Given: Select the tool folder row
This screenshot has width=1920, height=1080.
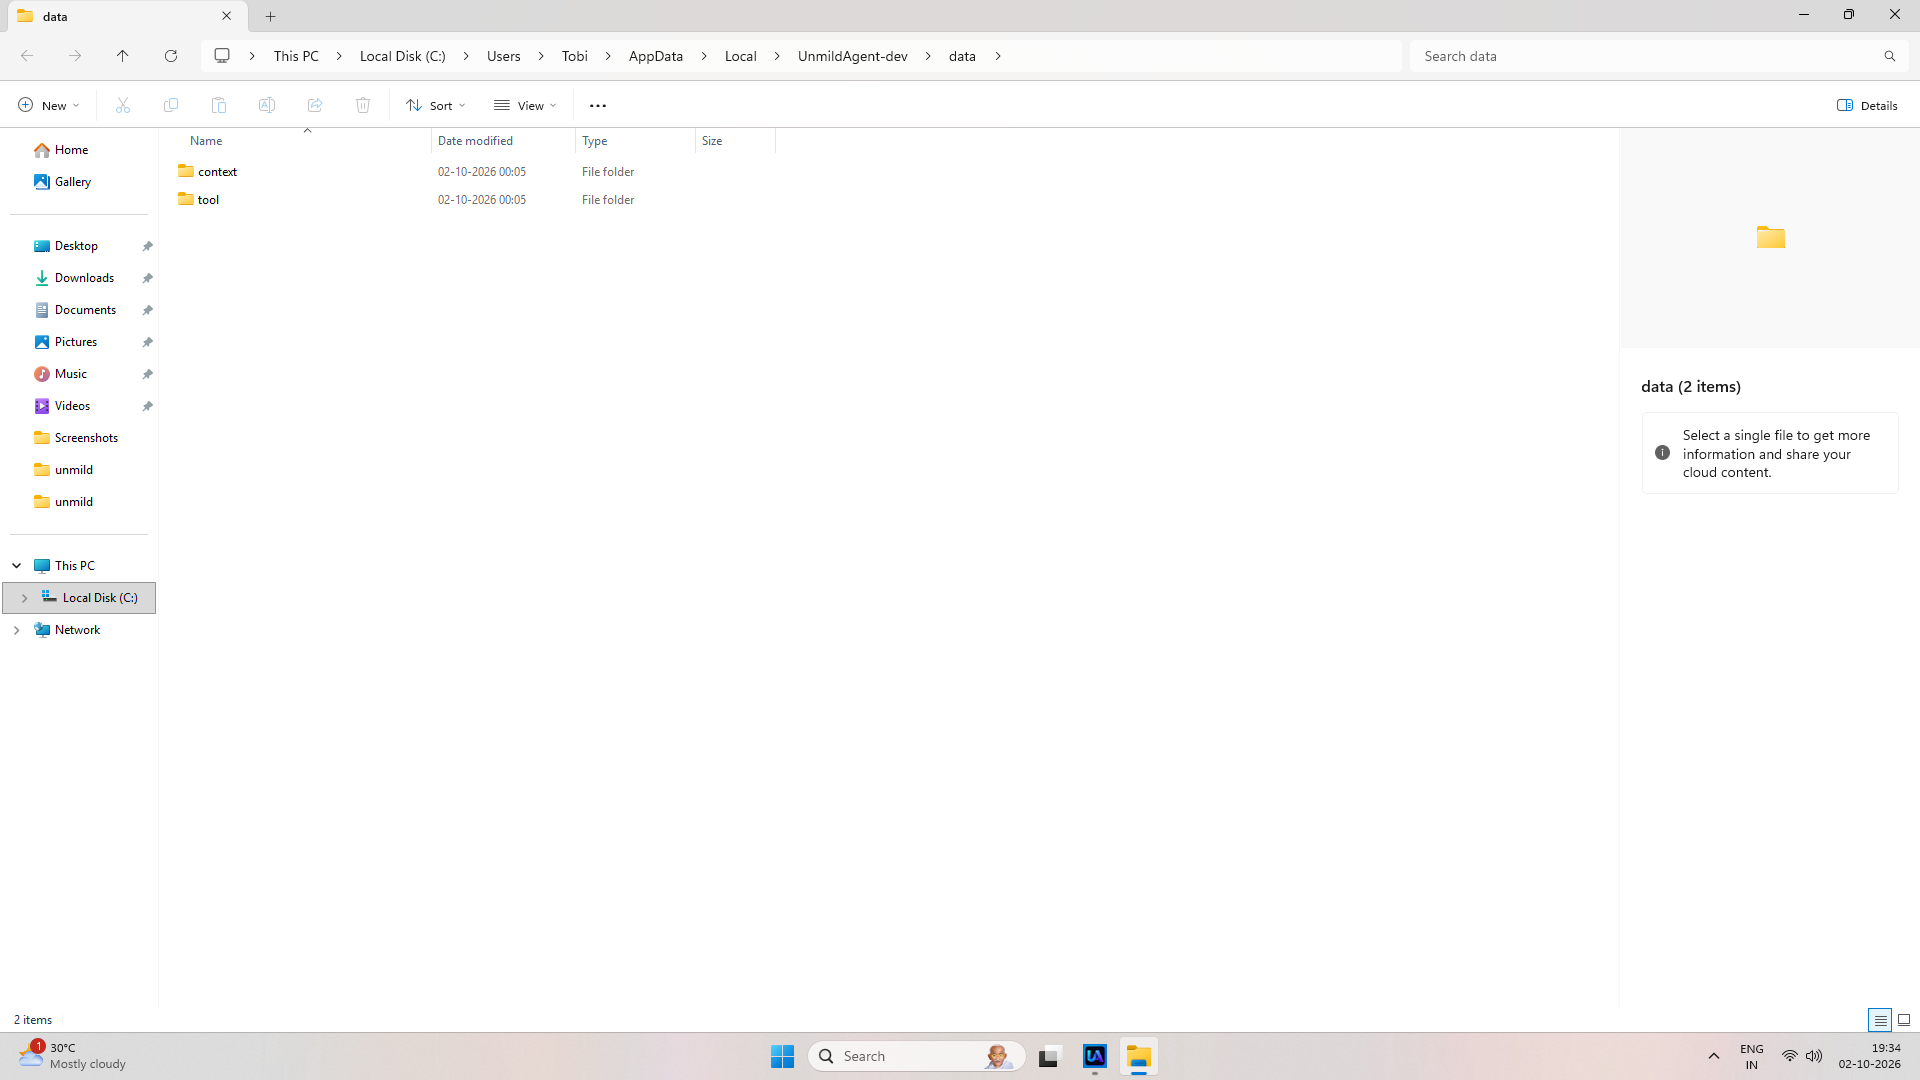Looking at the screenshot, I should tap(476, 200).
